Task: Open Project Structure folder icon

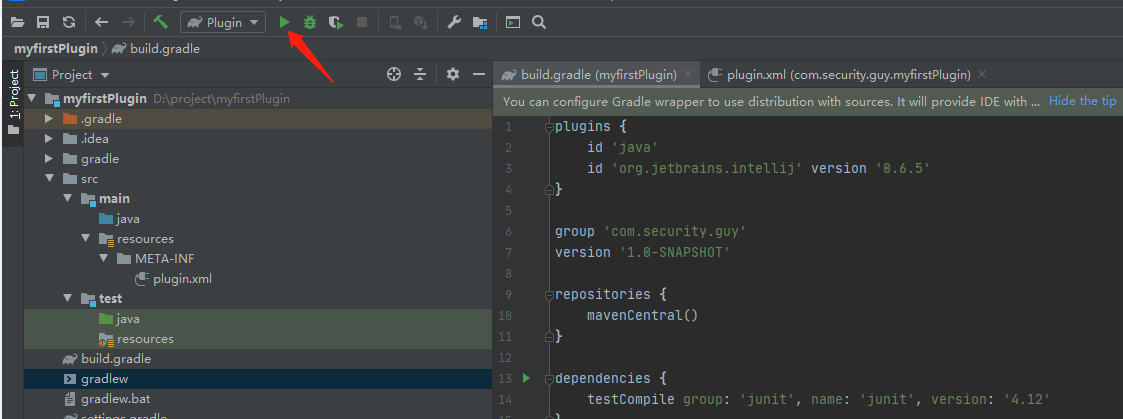Action: pos(480,23)
